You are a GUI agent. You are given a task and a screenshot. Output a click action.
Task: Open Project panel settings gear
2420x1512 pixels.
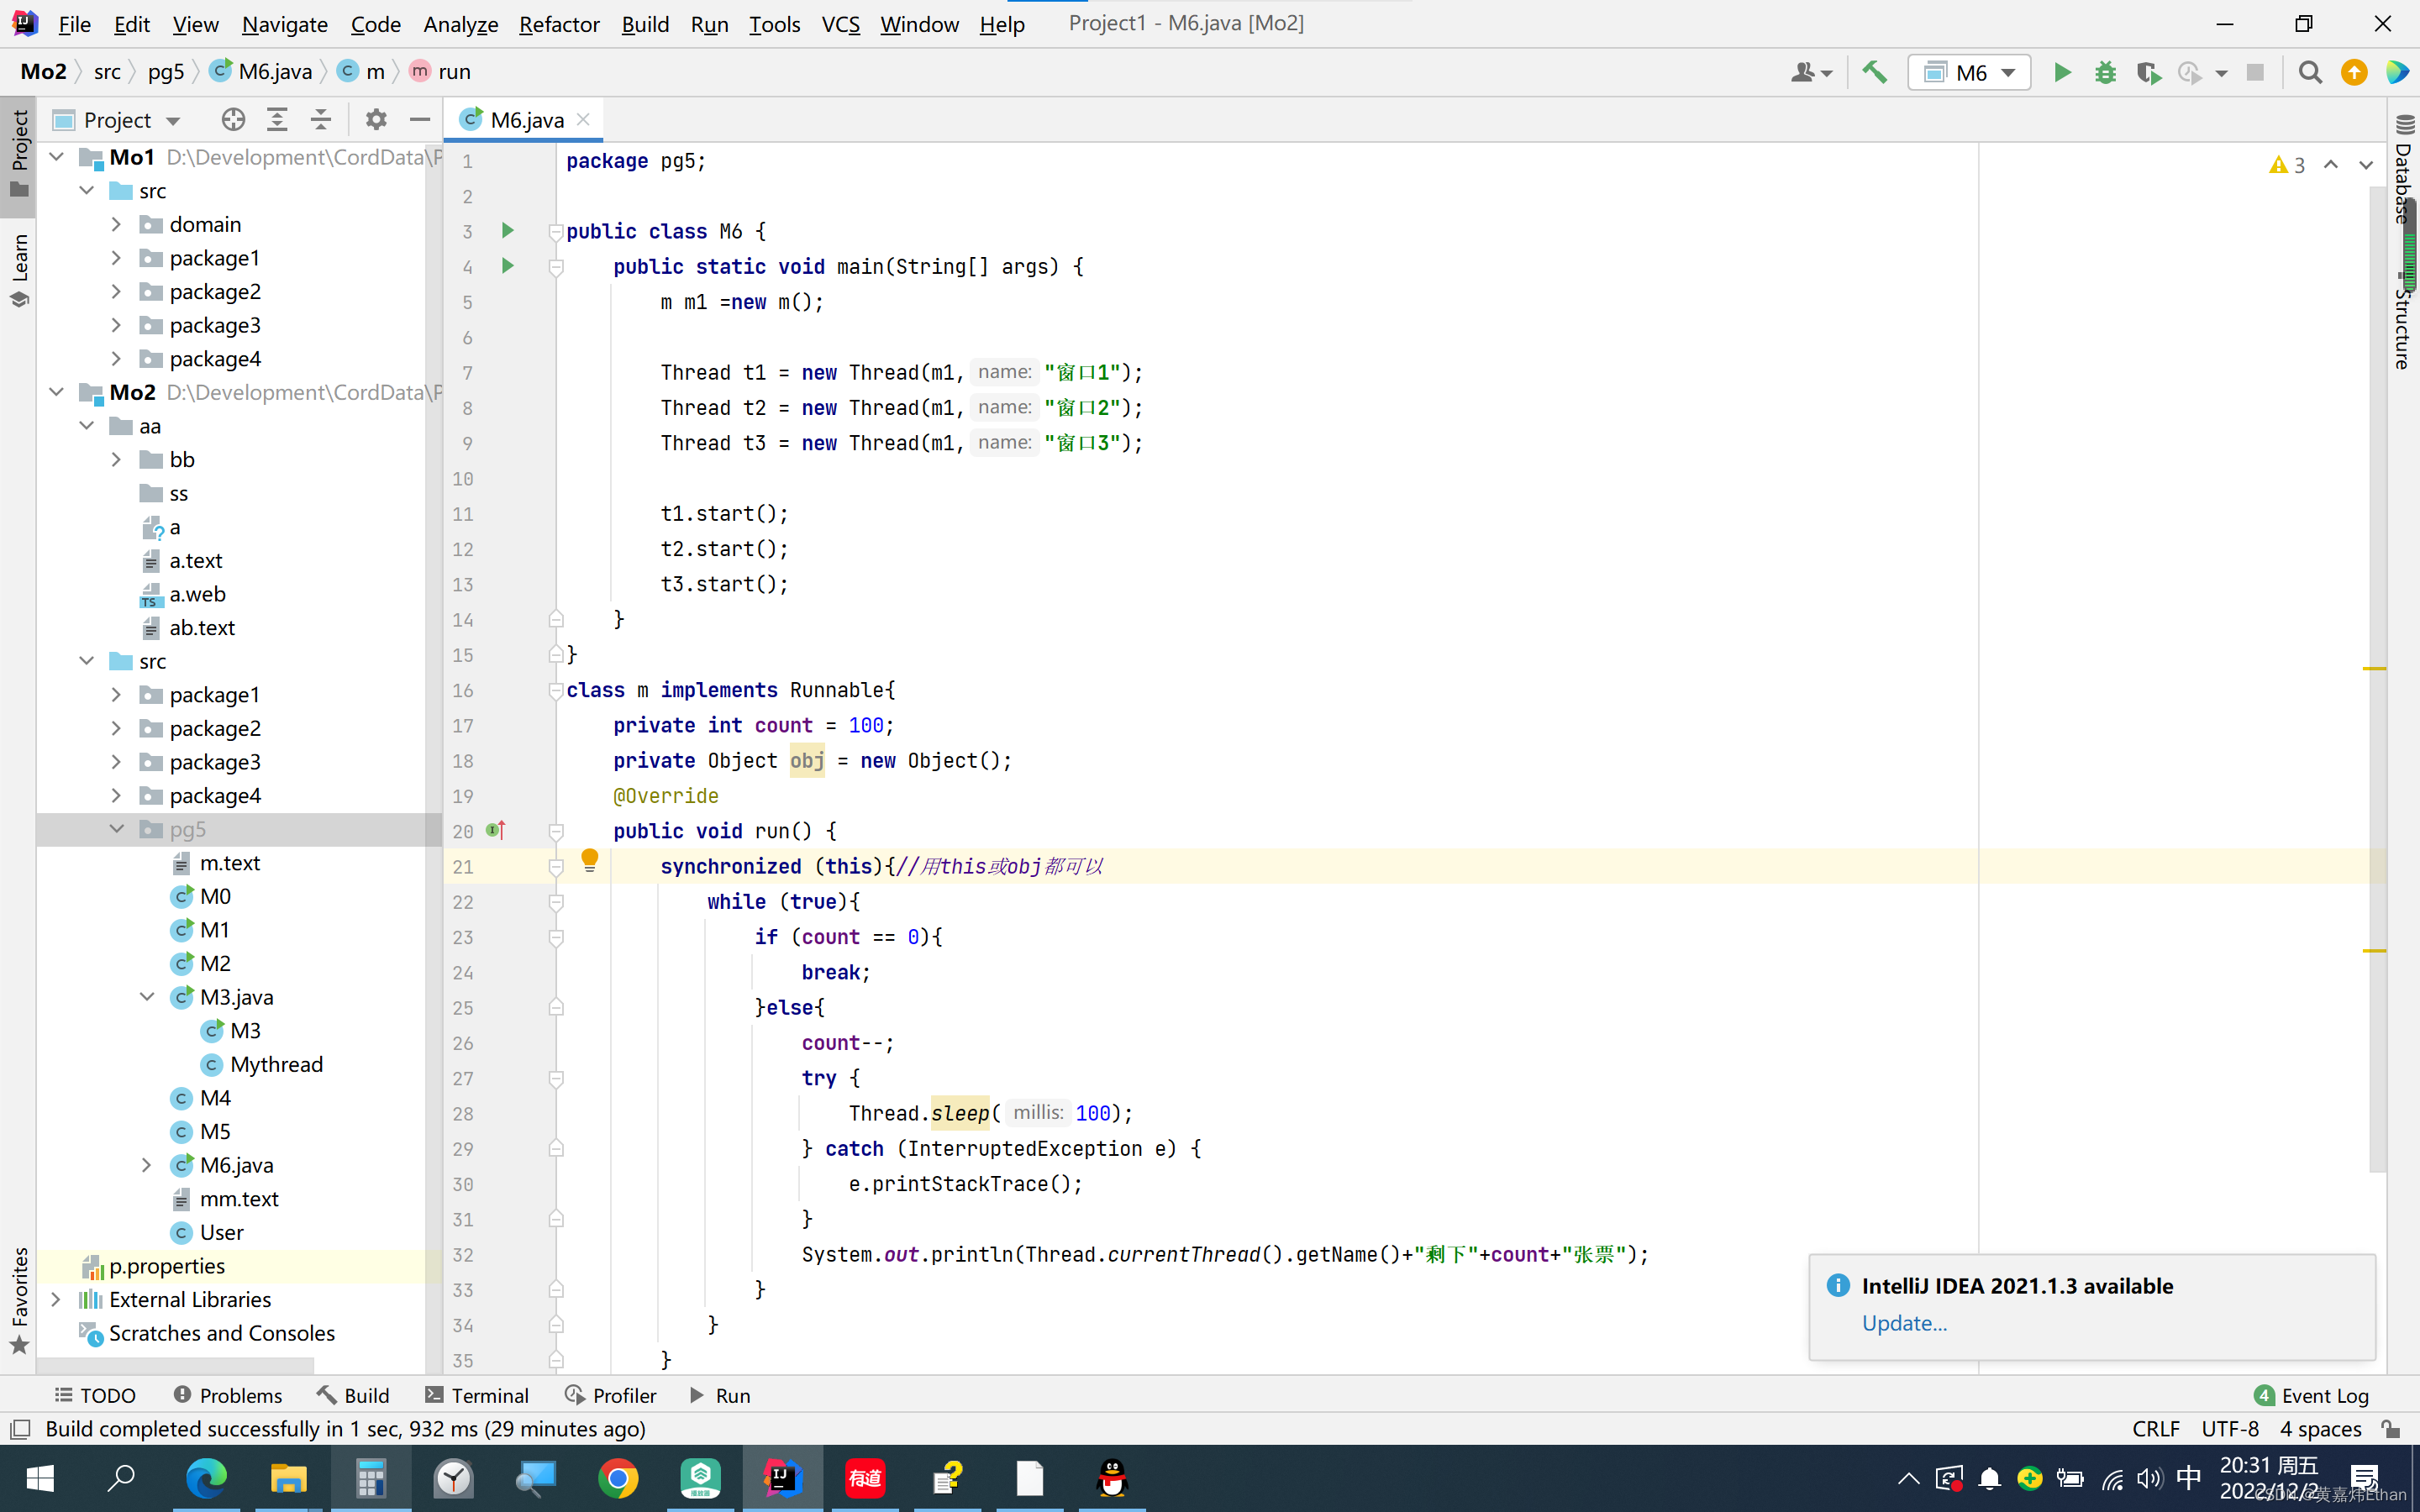[376, 120]
